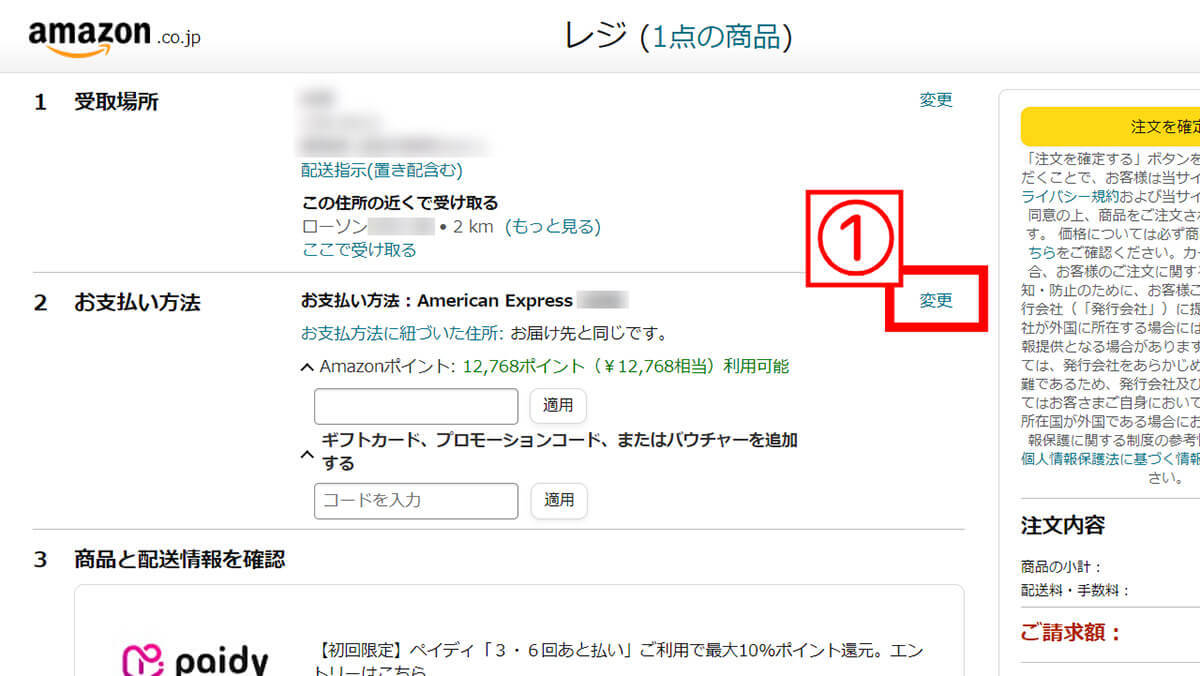Click この住所の近くで受け取る heading
1200x676 pixels.
tap(400, 204)
